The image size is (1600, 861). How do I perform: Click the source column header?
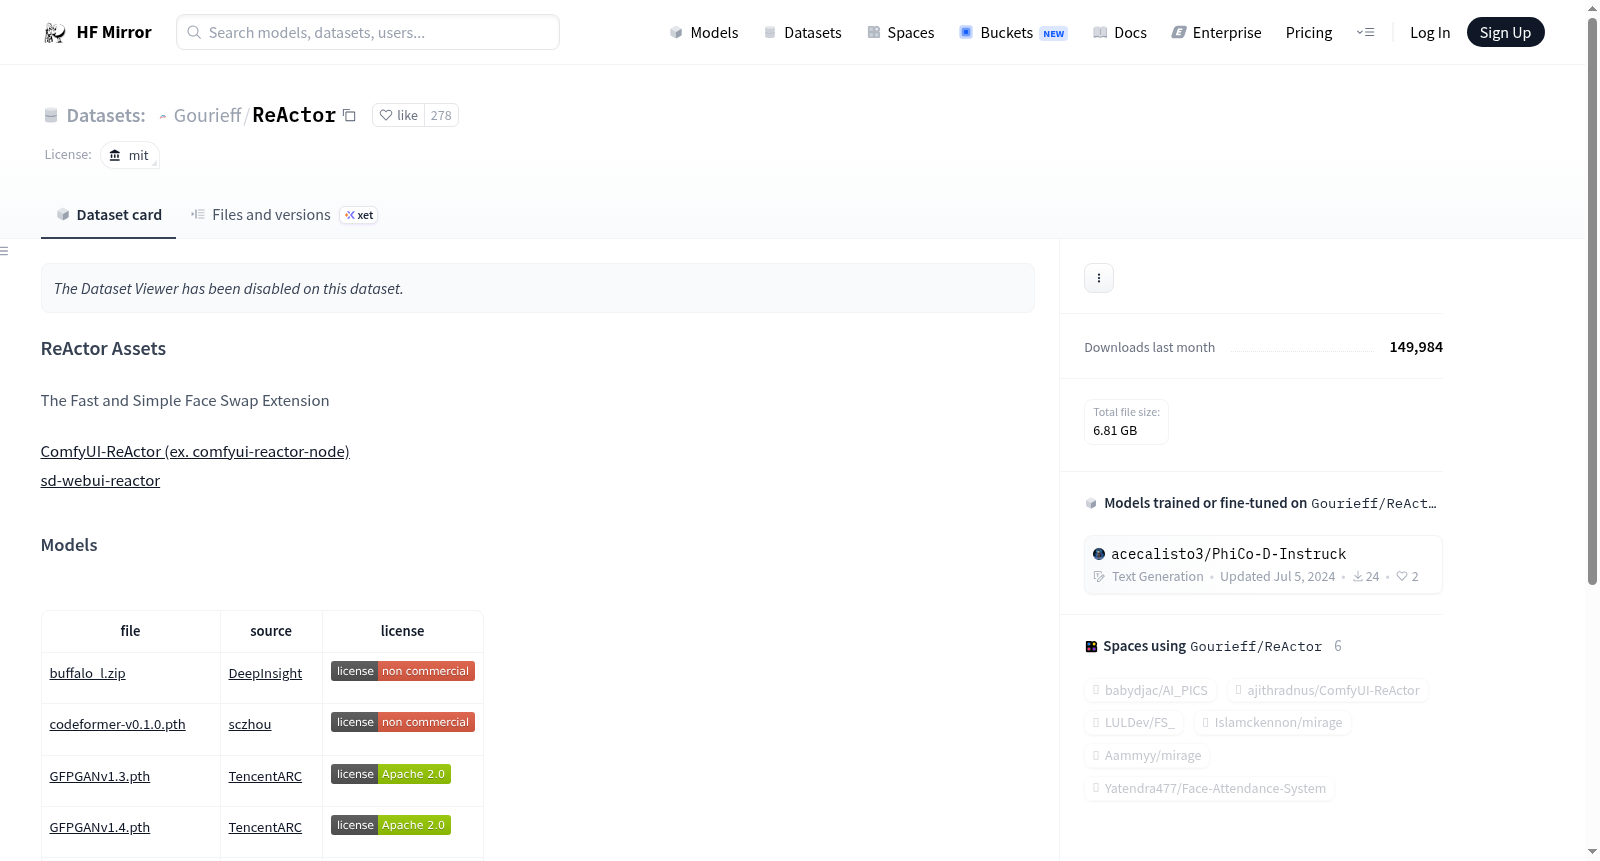[271, 631]
